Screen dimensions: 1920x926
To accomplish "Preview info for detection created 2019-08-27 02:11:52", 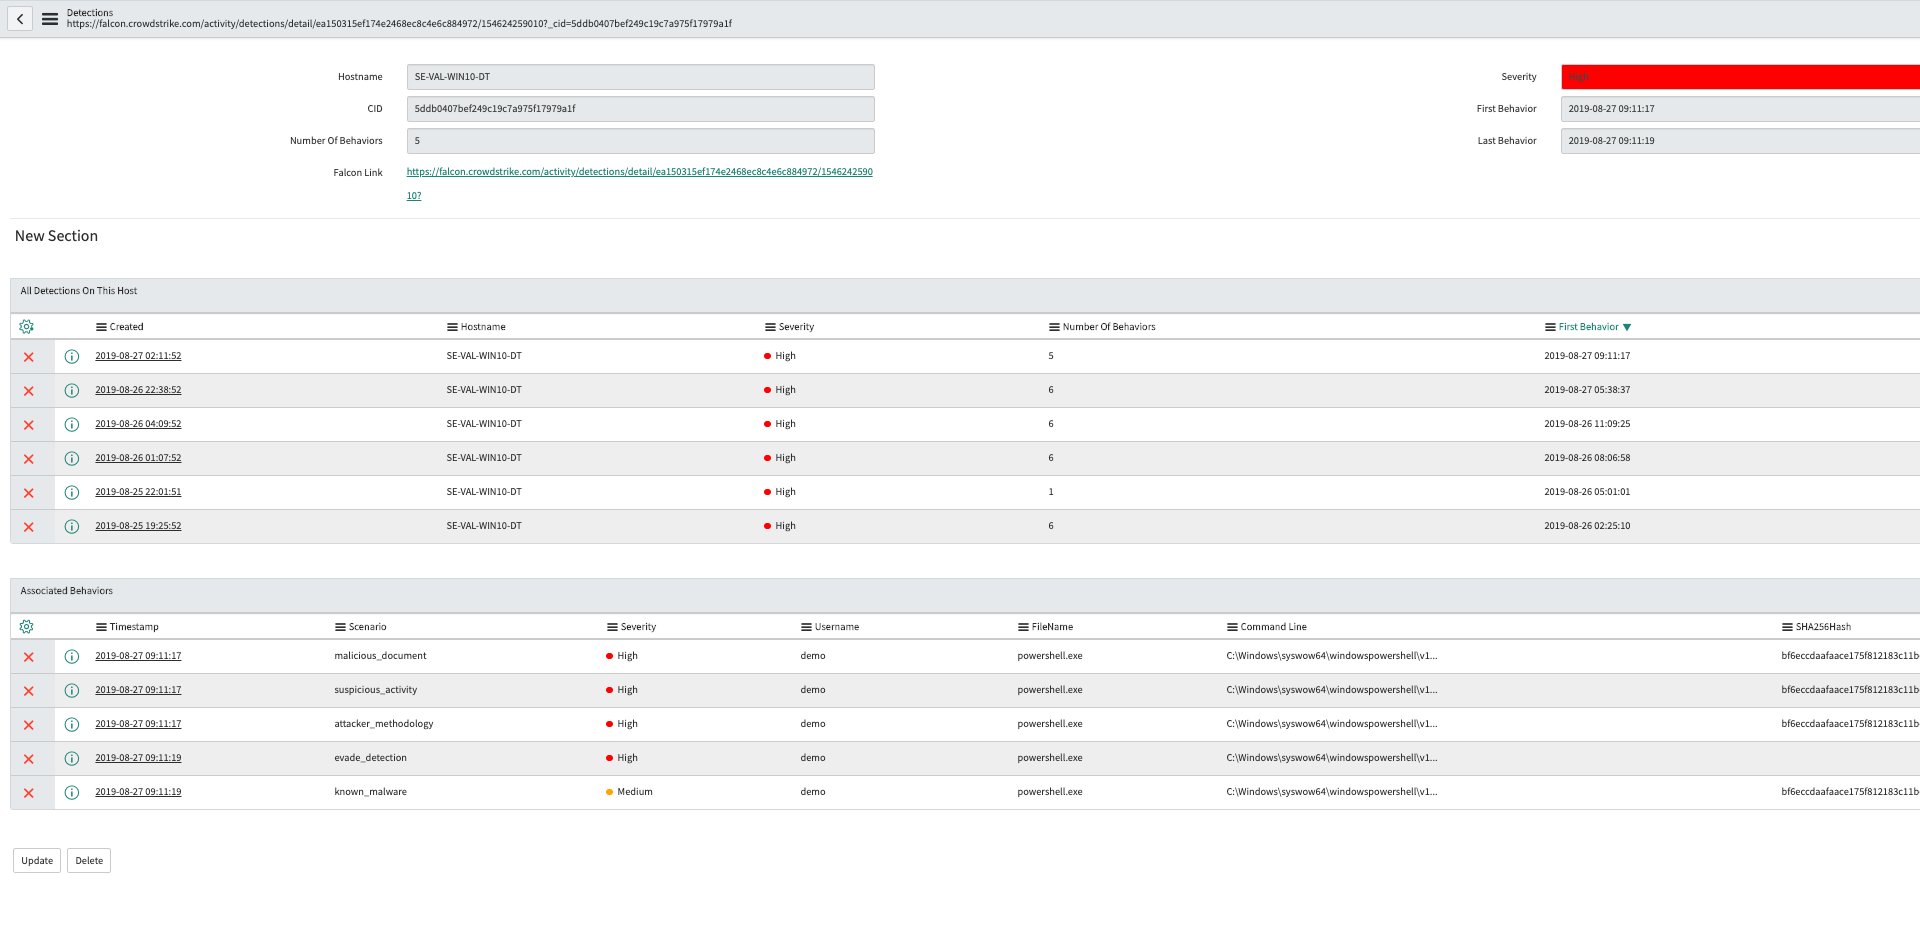I will [72, 357].
